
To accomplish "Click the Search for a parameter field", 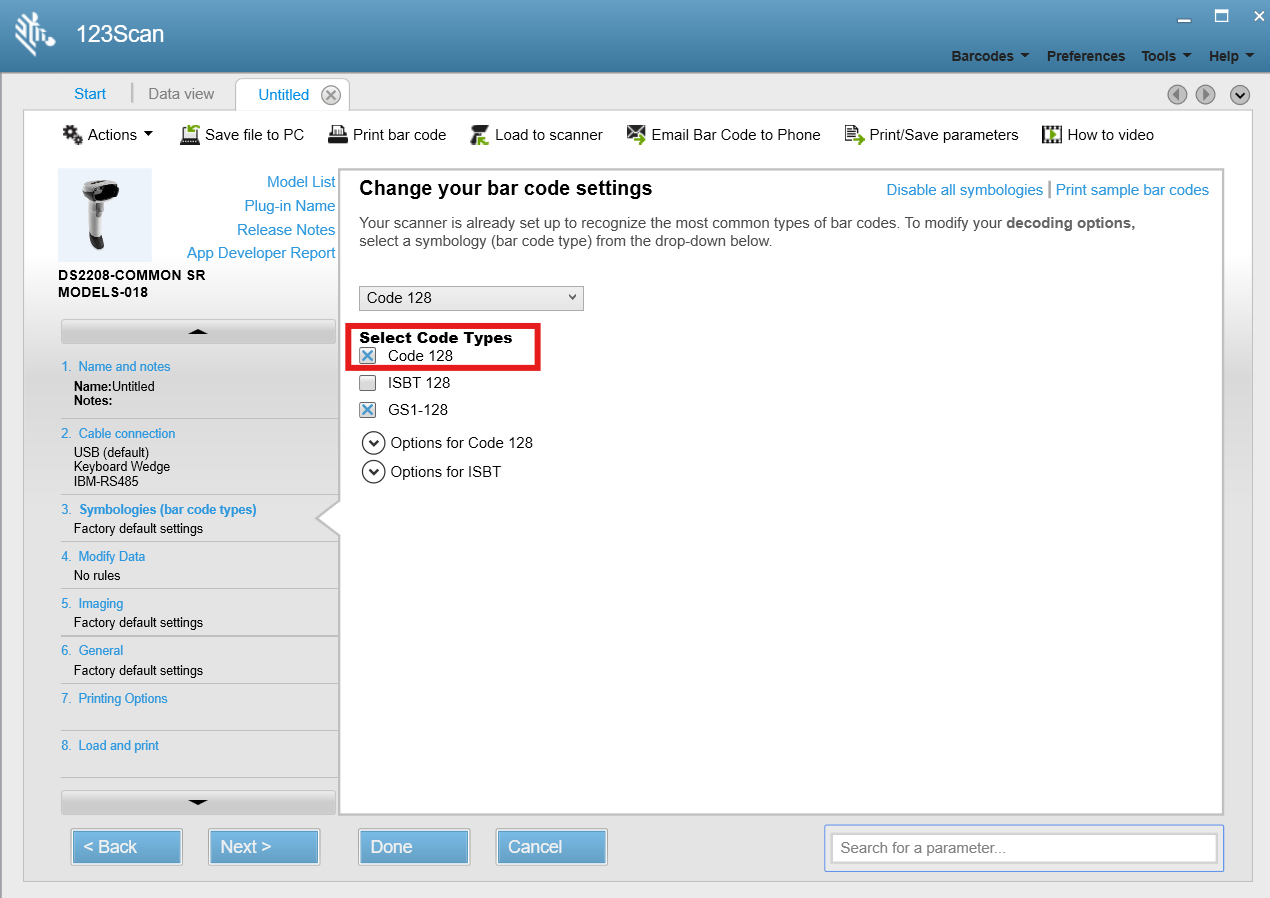I will (1024, 848).
